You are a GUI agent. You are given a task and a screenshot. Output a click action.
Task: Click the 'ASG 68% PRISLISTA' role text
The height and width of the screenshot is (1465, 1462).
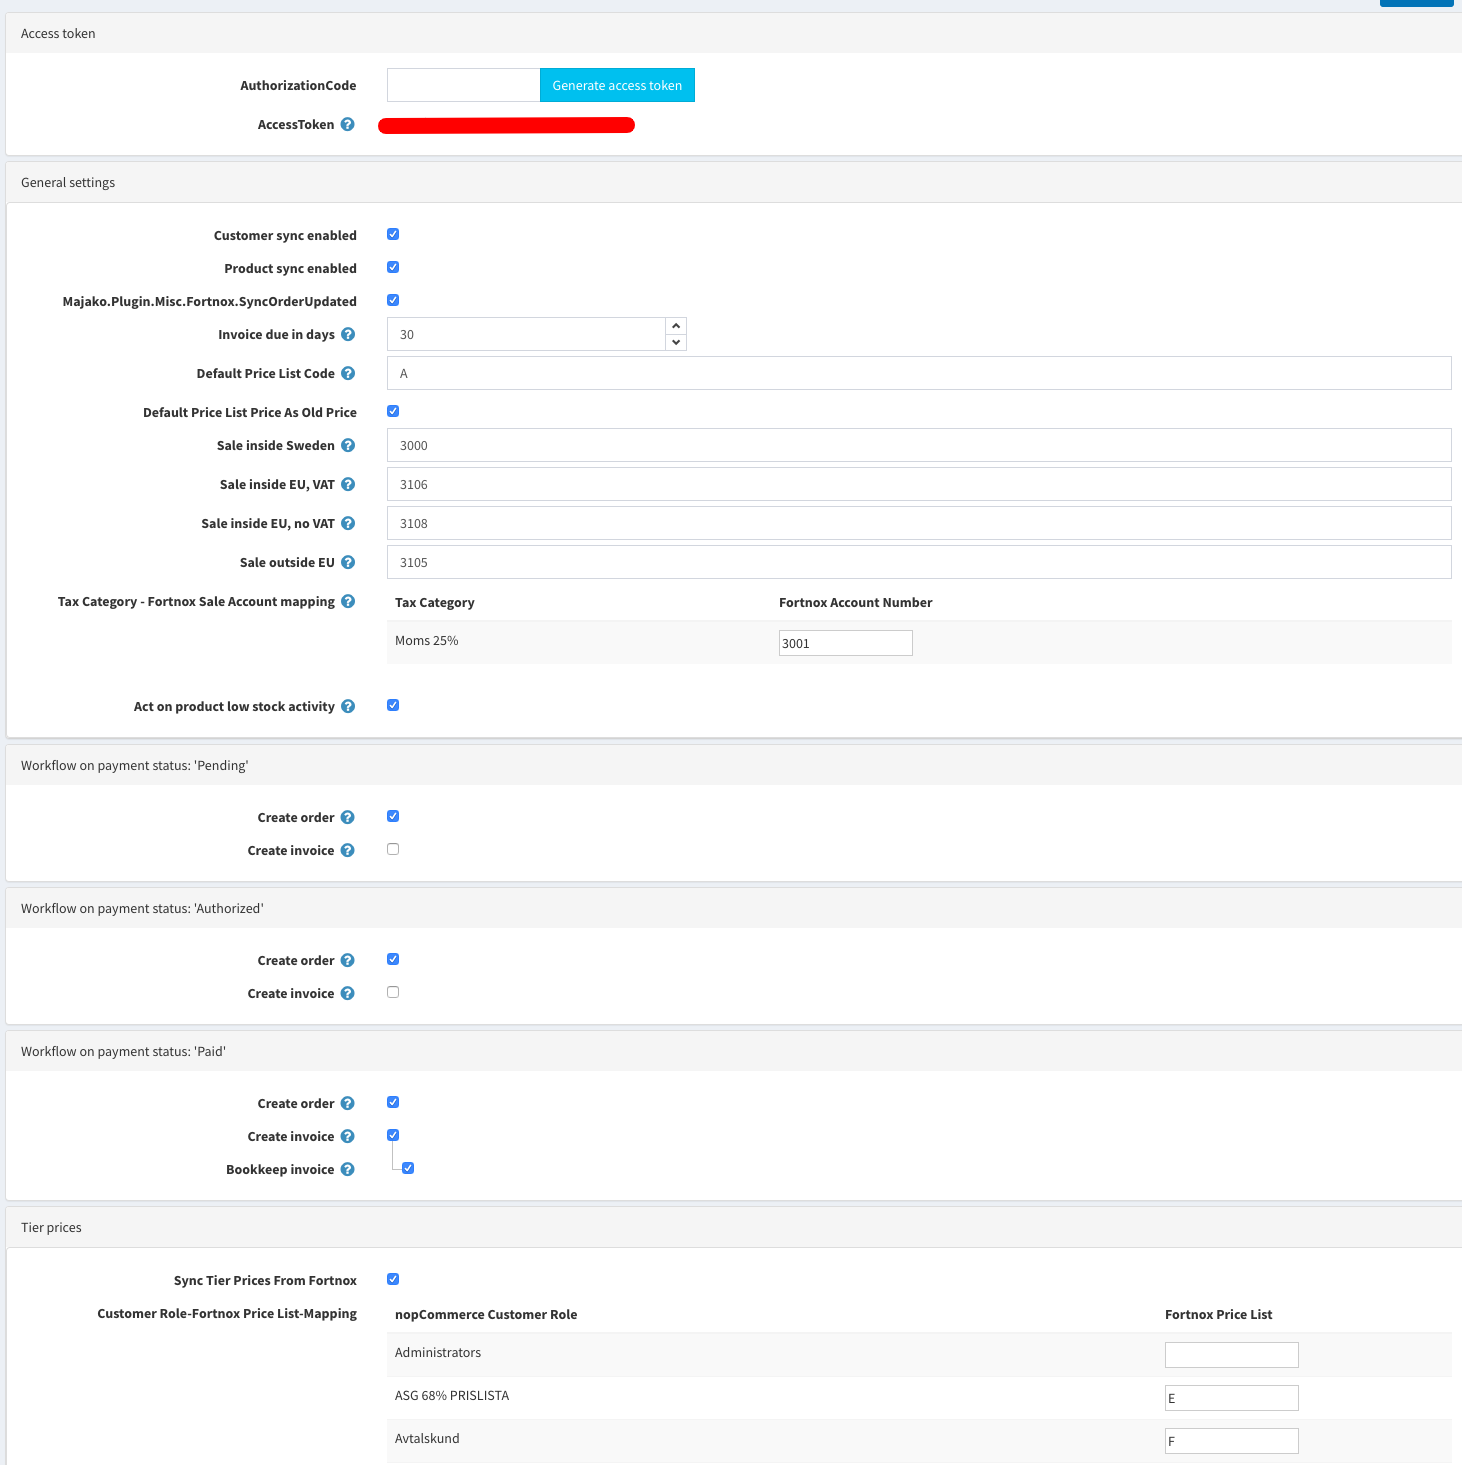tap(452, 1395)
